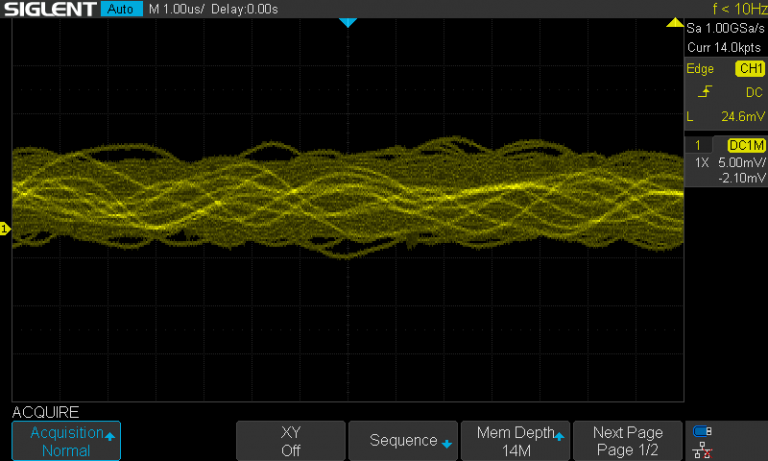Click the SIGLENT logo
Viewport: 768px width, 461px height.
(x=49, y=10)
